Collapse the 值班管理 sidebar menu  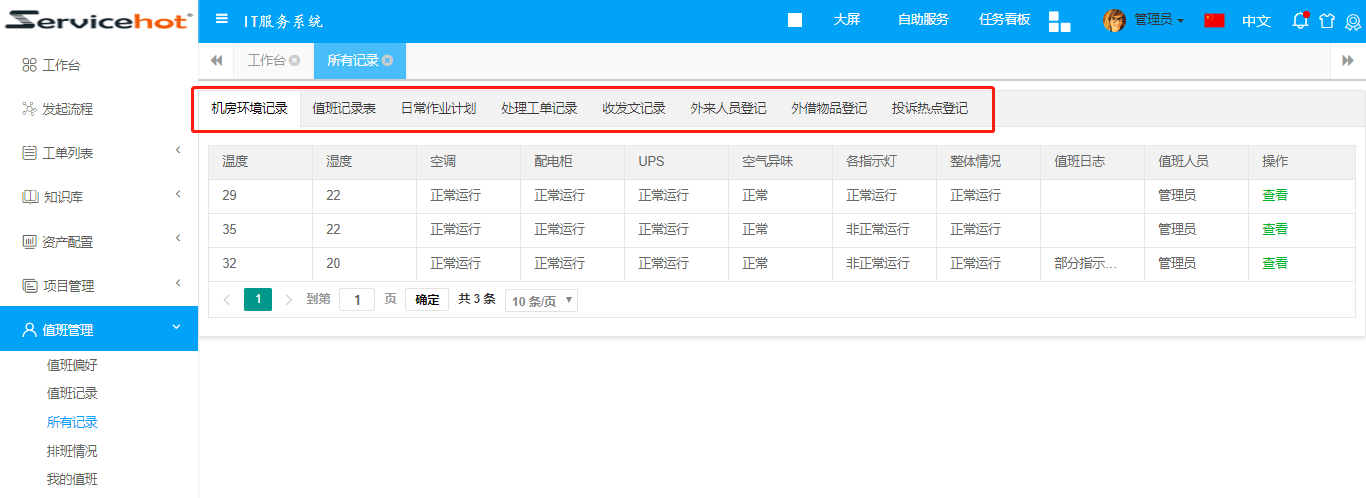(99, 329)
